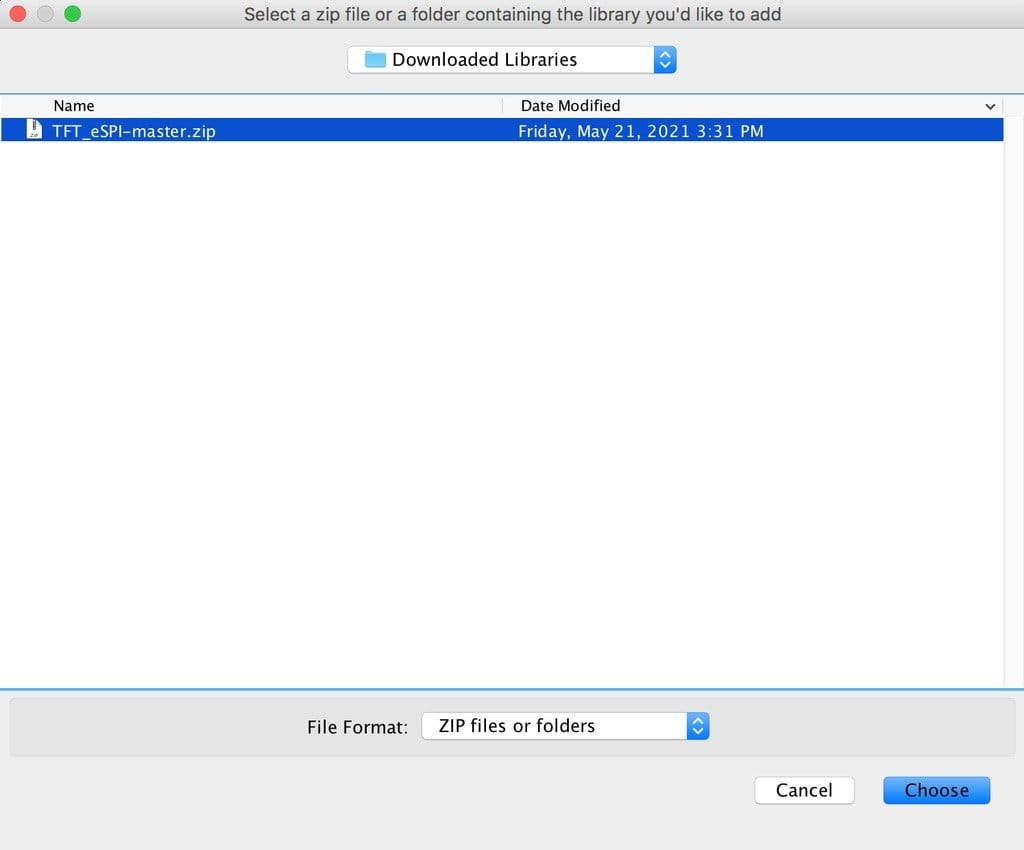Select the TFT_eSPI-master.zip file name
1024x850 pixels.
pos(134,131)
